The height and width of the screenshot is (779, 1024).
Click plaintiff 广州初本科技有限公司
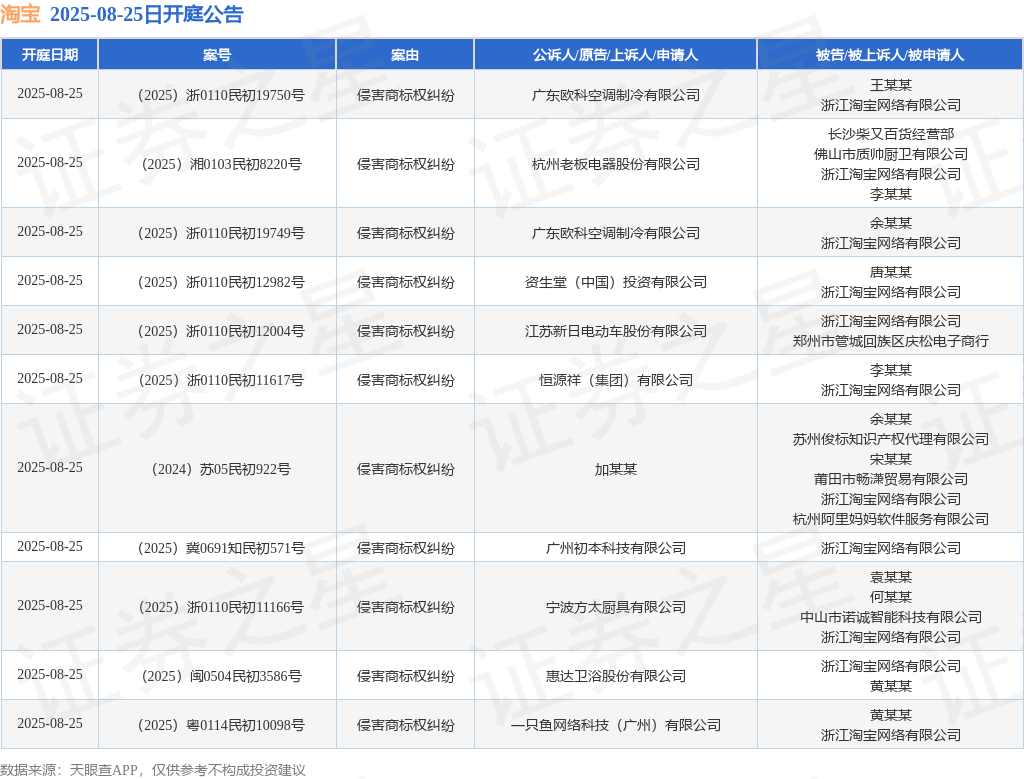click(x=615, y=548)
